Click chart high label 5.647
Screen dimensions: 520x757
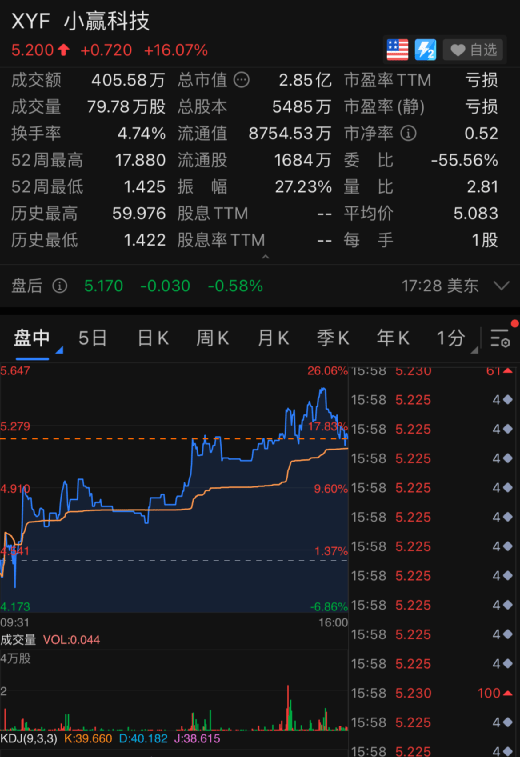click(15, 371)
